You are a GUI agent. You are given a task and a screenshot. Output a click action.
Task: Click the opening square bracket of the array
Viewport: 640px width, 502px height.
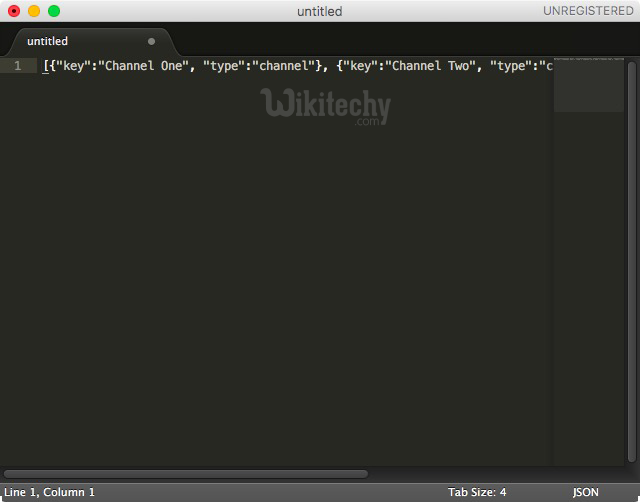tap(45, 66)
